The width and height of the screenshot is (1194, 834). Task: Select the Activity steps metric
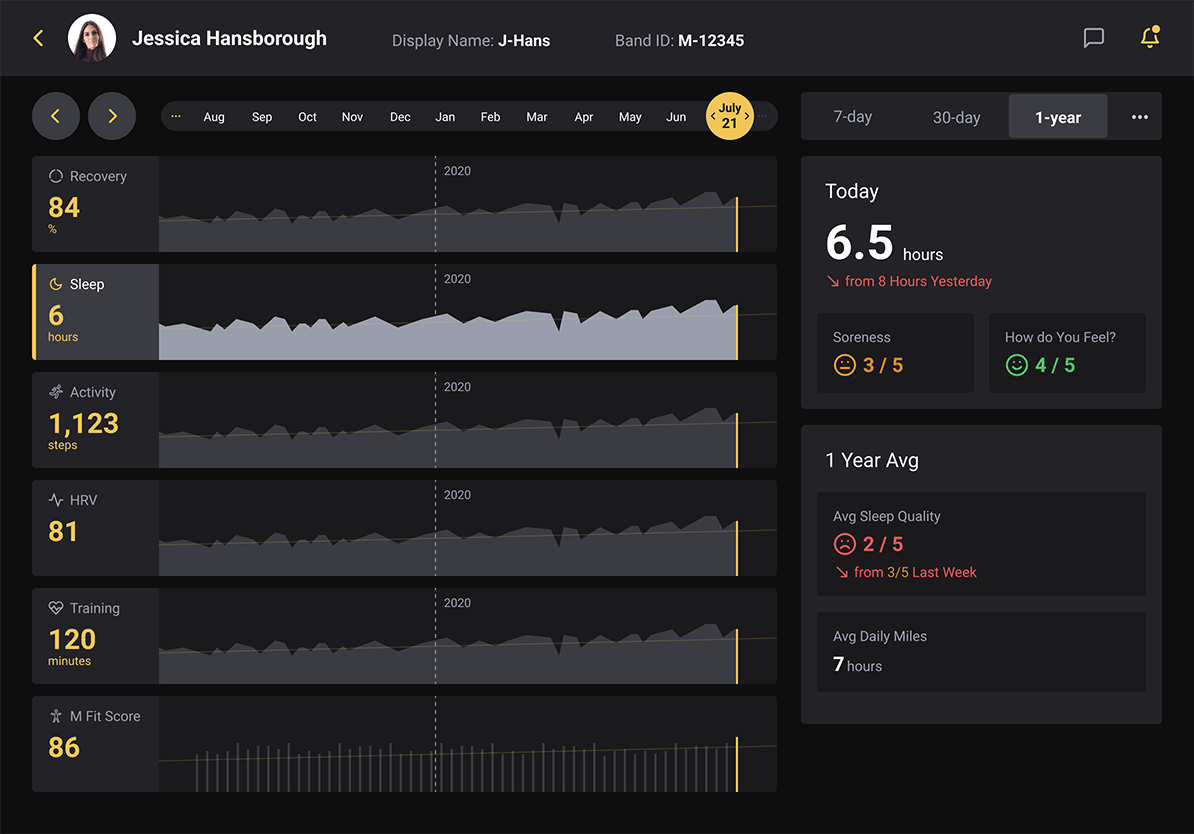pyautogui.click(x=96, y=419)
